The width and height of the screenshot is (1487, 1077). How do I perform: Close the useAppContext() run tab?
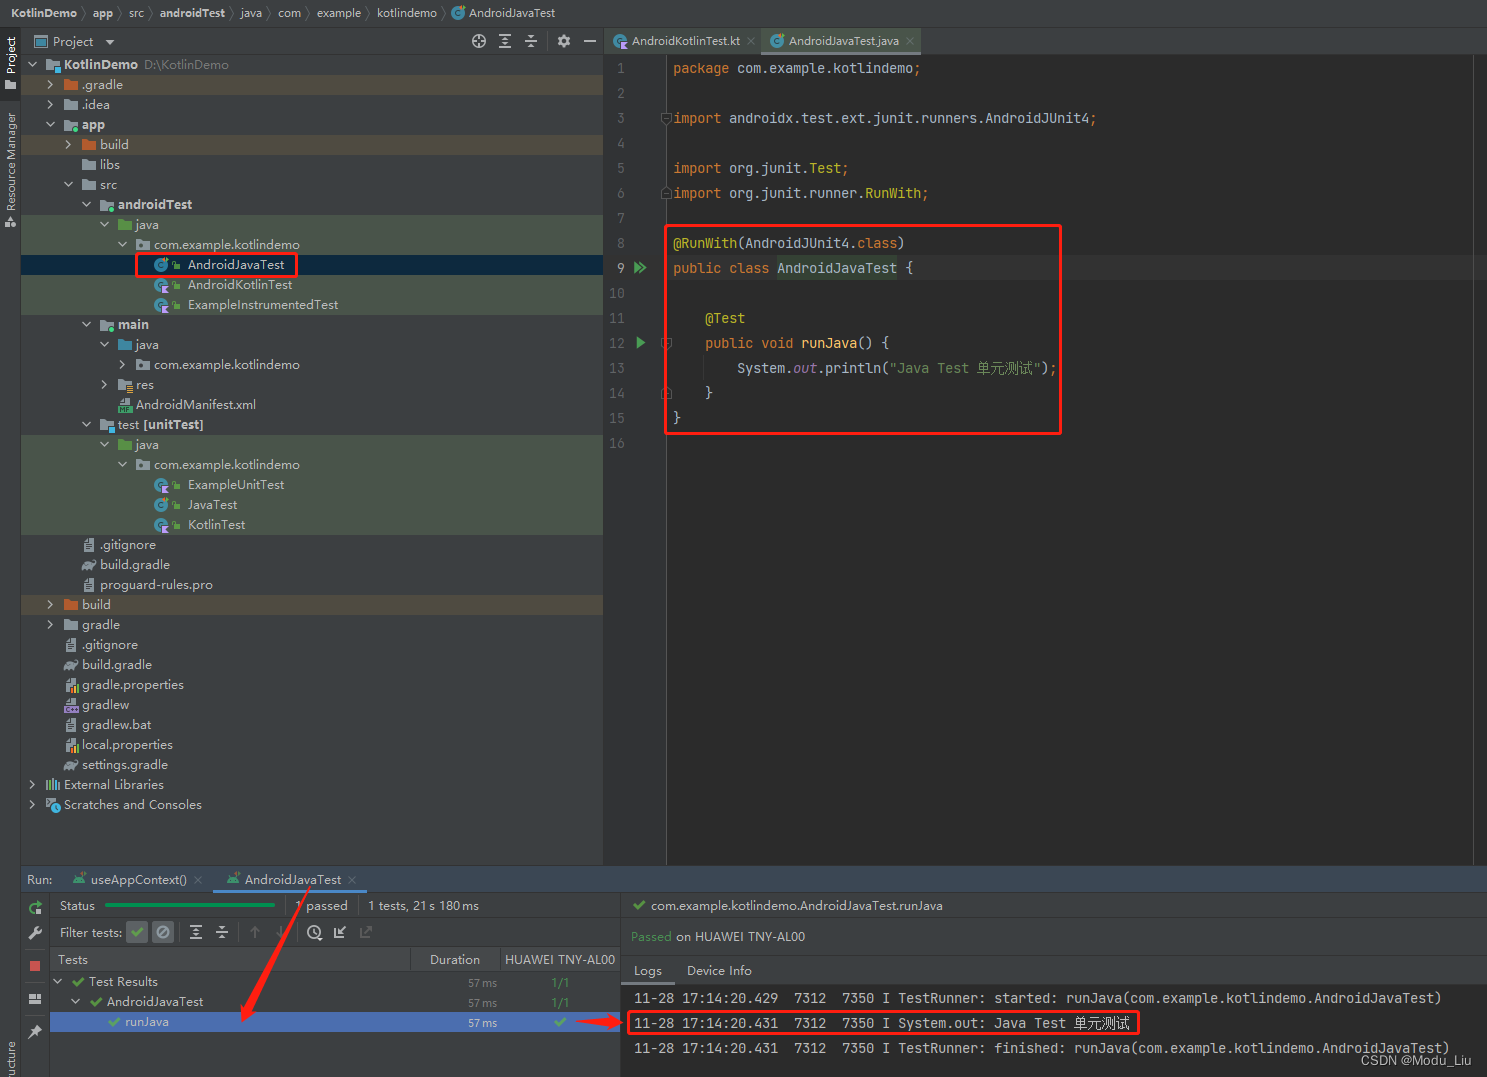[198, 880]
